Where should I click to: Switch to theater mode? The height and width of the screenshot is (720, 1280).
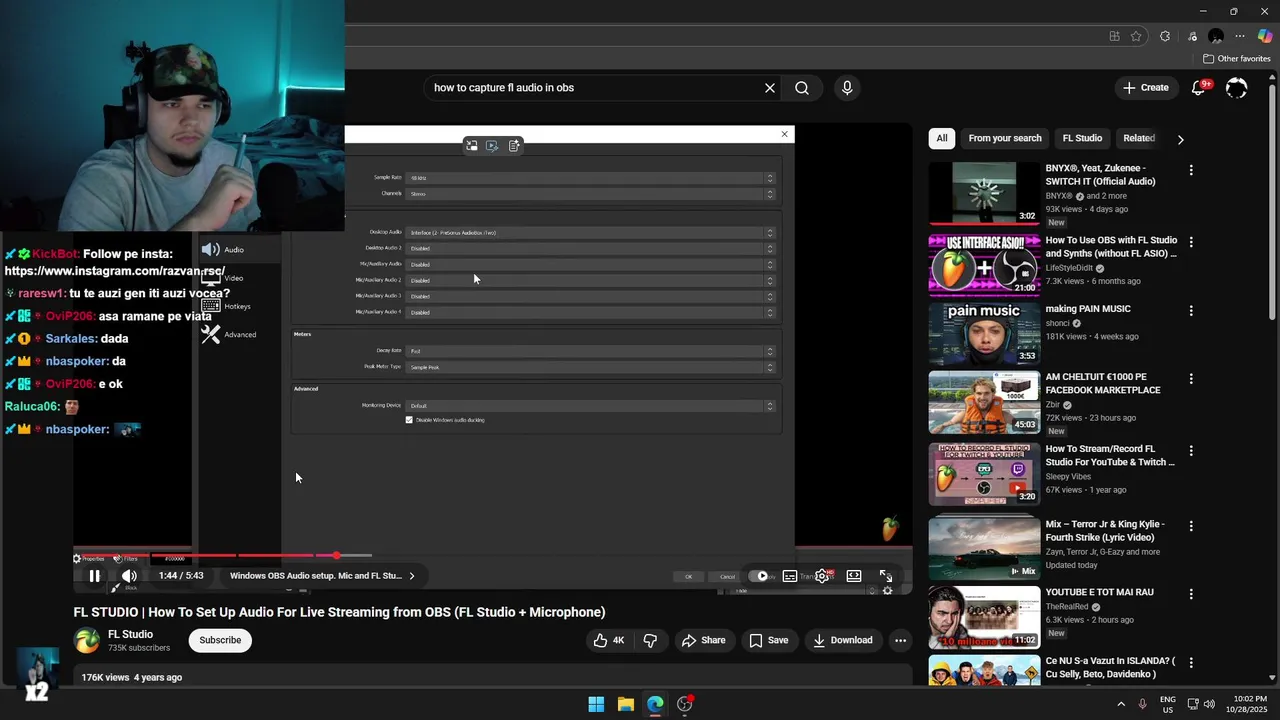(x=854, y=576)
